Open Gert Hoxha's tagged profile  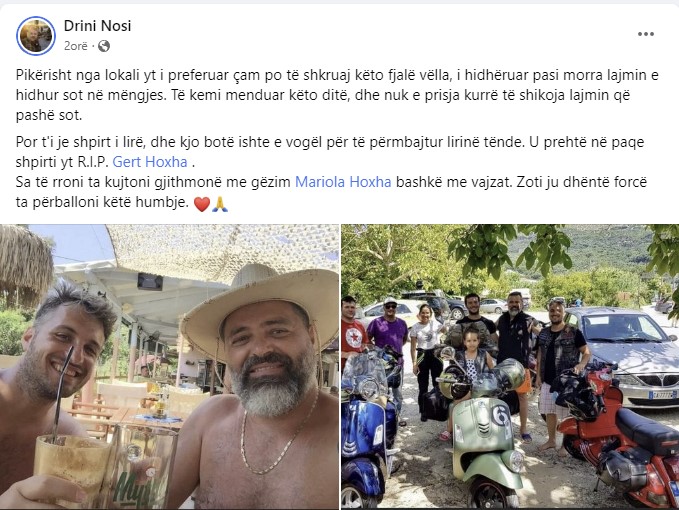150,162
